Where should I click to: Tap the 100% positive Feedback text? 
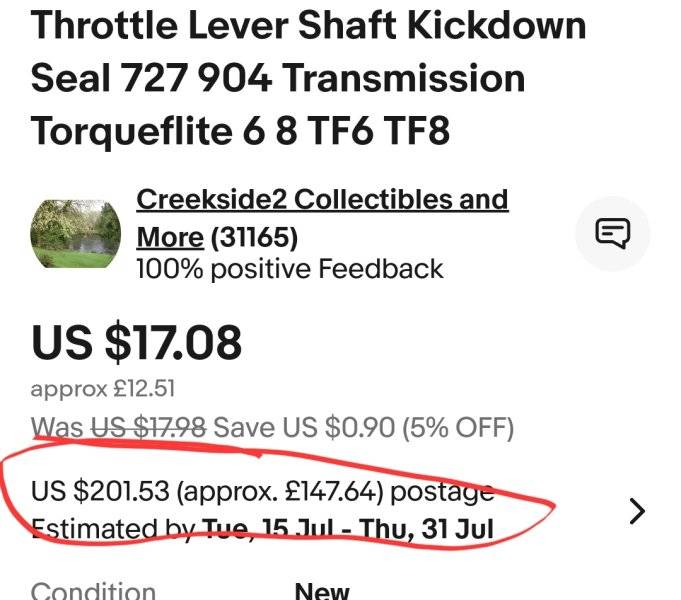(289, 268)
